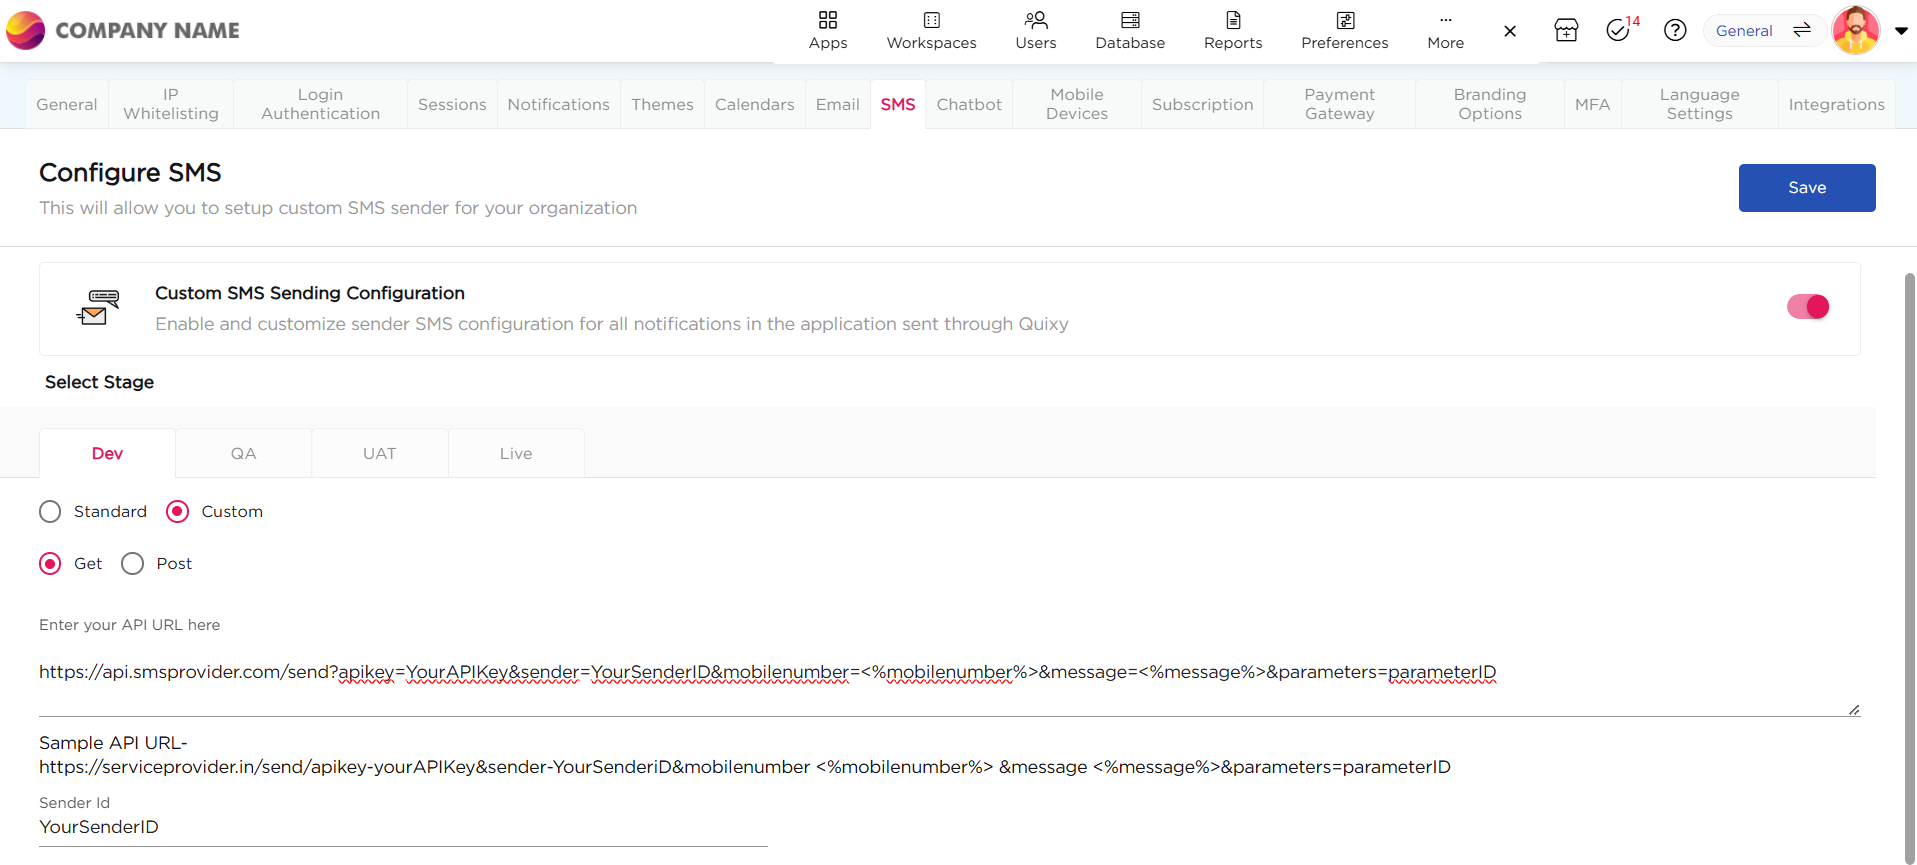The width and height of the screenshot is (1917, 865).
Task: Switch to the QA stage tab
Action: (x=243, y=454)
